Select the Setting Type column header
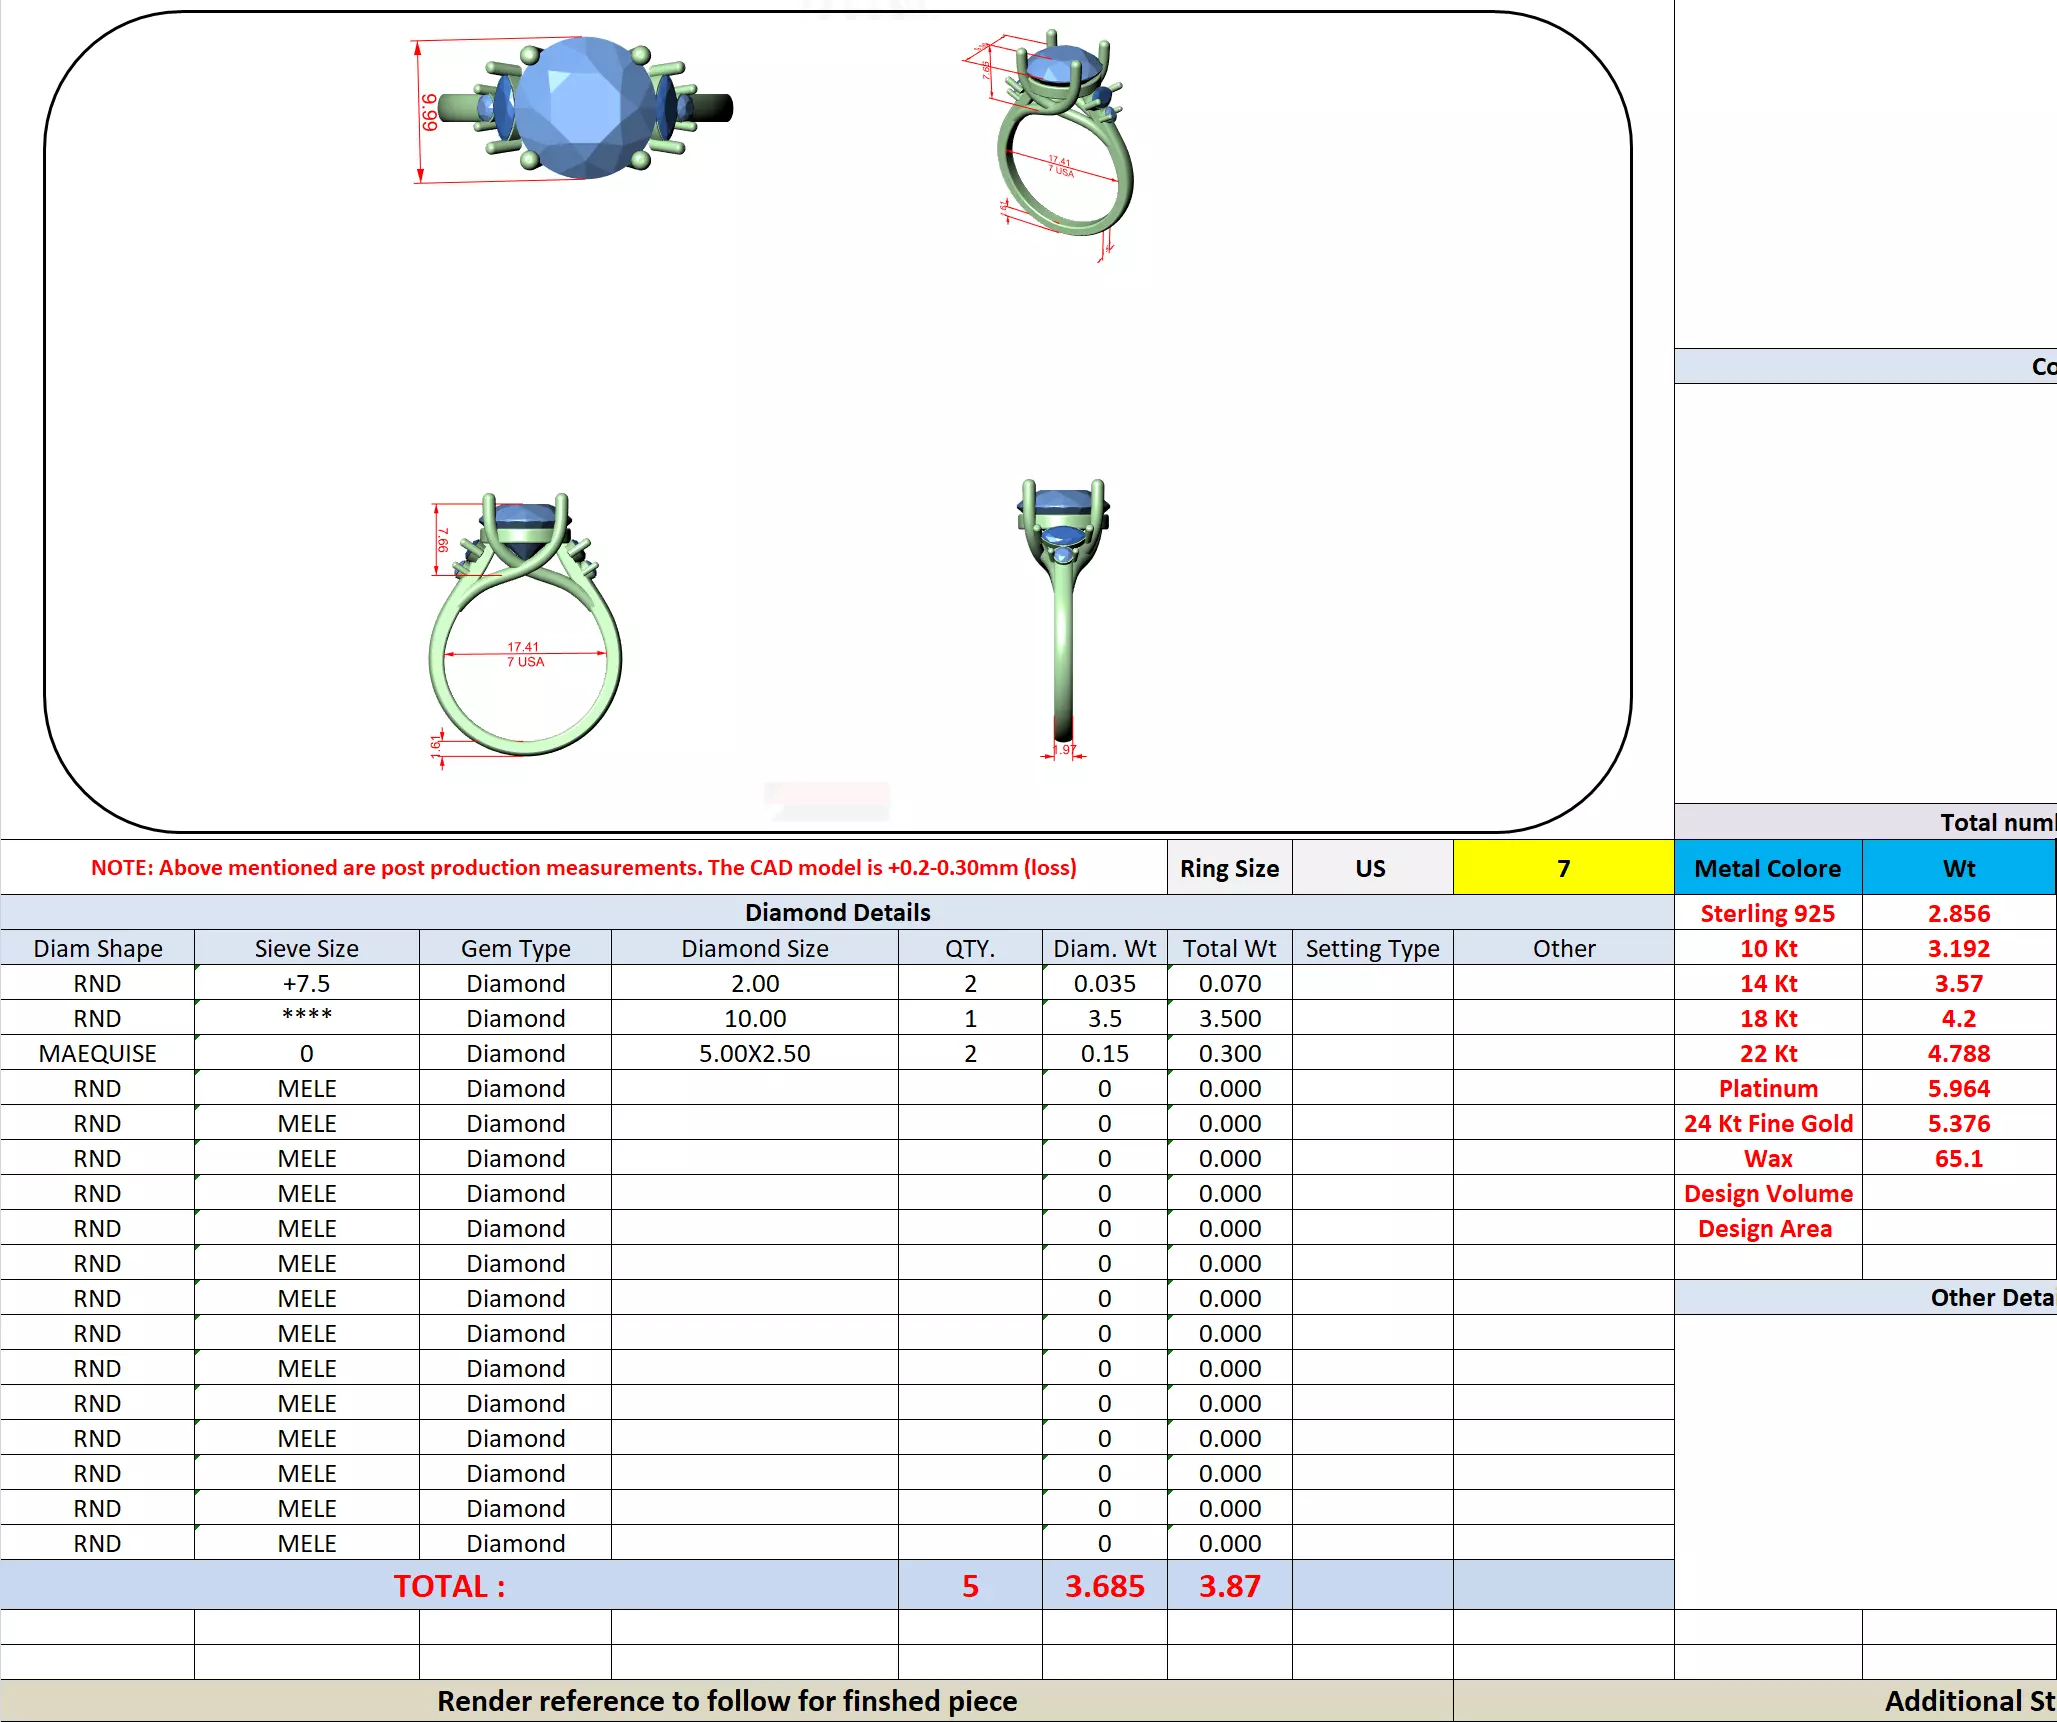This screenshot has width=2057, height=1722. [x=1372, y=948]
